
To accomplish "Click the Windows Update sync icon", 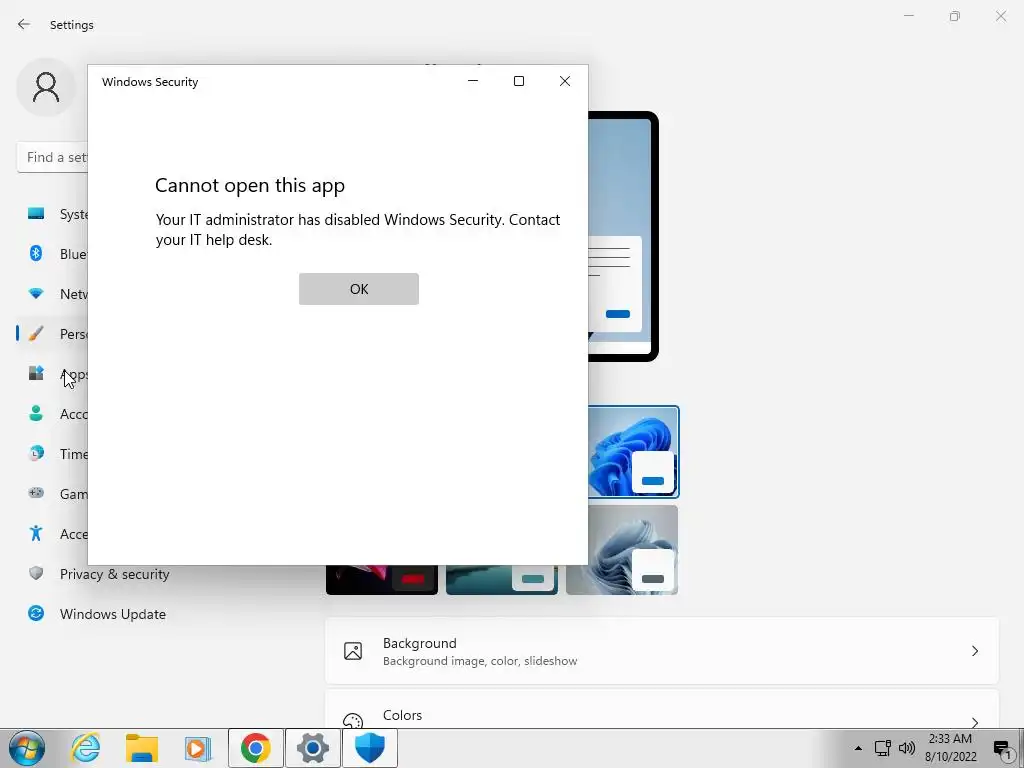I will pyautogui.click(x=36, y=613).
